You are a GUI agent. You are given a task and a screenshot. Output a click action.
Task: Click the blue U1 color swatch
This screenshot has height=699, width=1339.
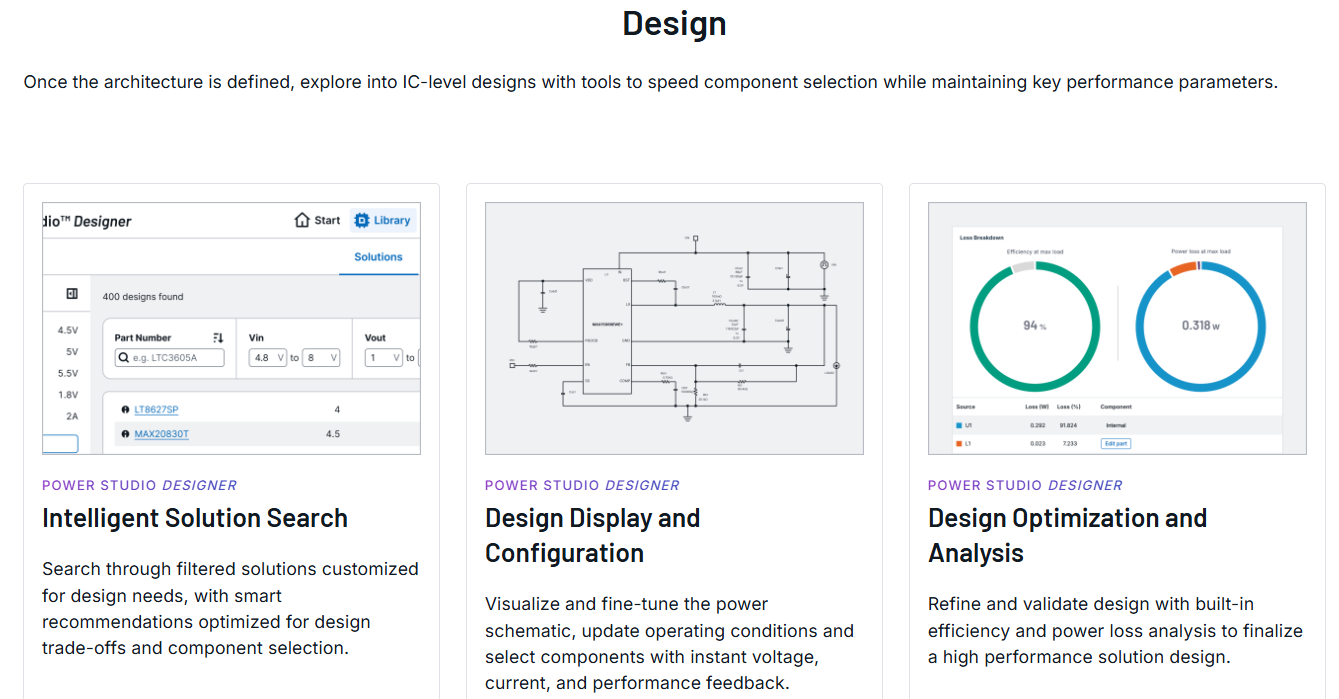point(960,426)
